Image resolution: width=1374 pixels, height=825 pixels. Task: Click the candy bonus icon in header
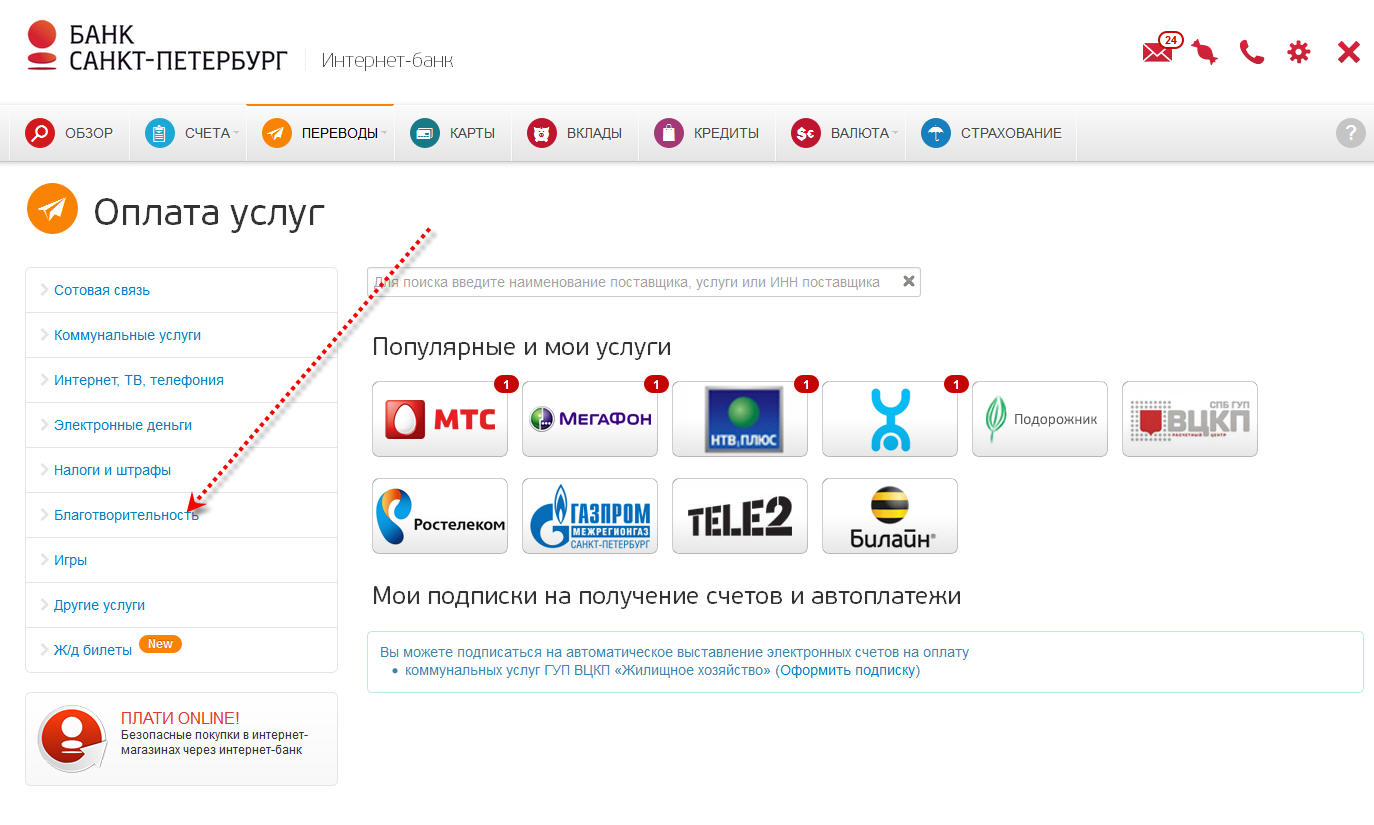(x=1204, y=52)
